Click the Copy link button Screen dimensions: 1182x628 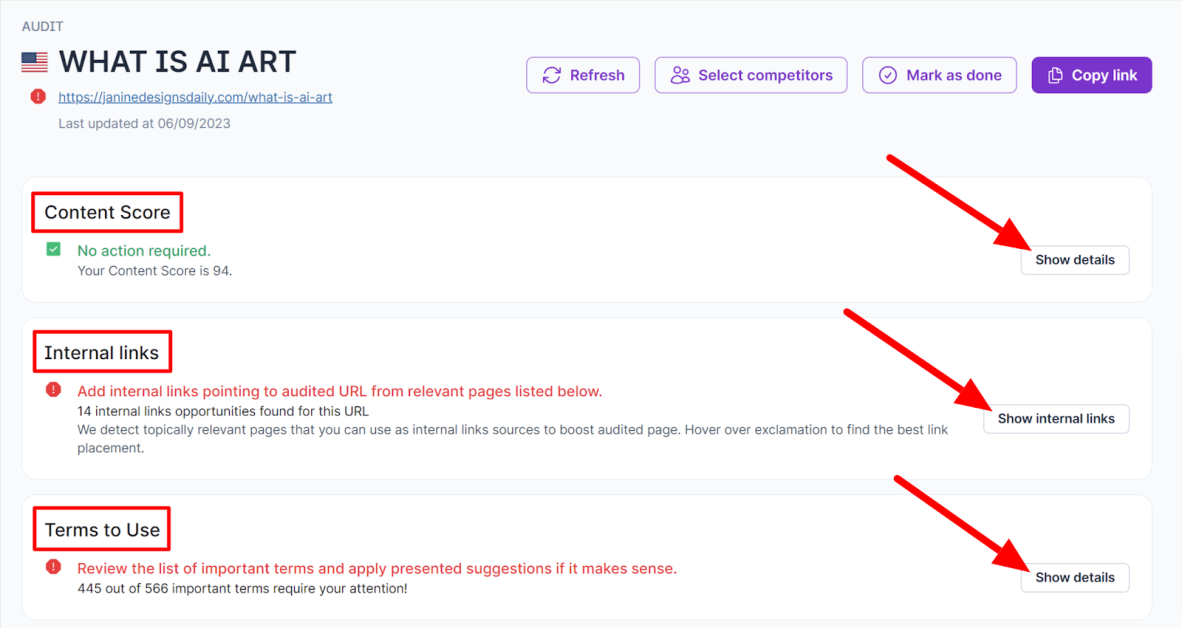click(1091, 74)
